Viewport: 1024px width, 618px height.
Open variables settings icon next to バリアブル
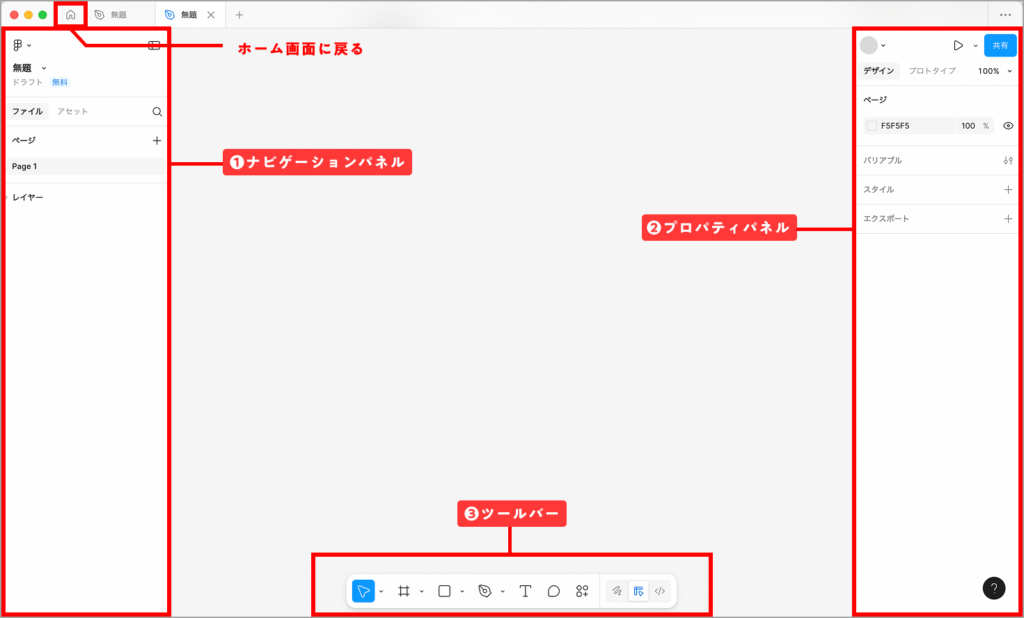point(1008,160)
